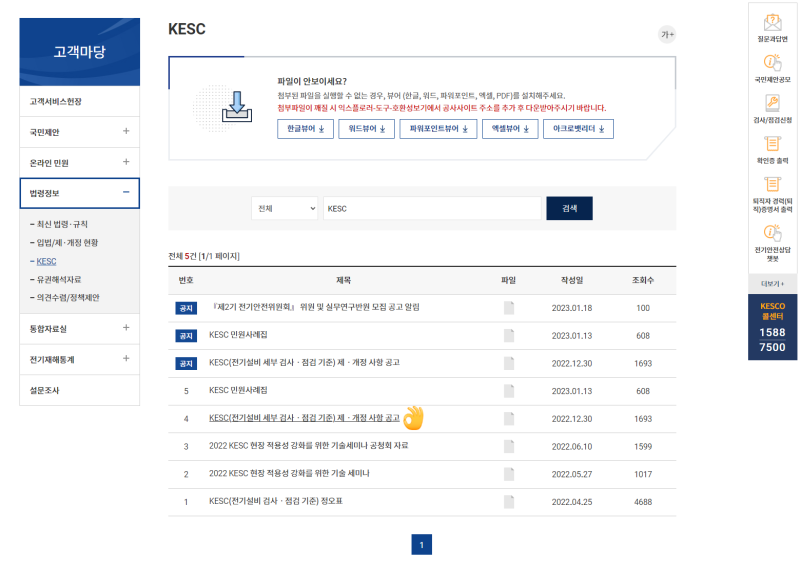
Task: Download file for row number 4
Action: click(509, 419)
